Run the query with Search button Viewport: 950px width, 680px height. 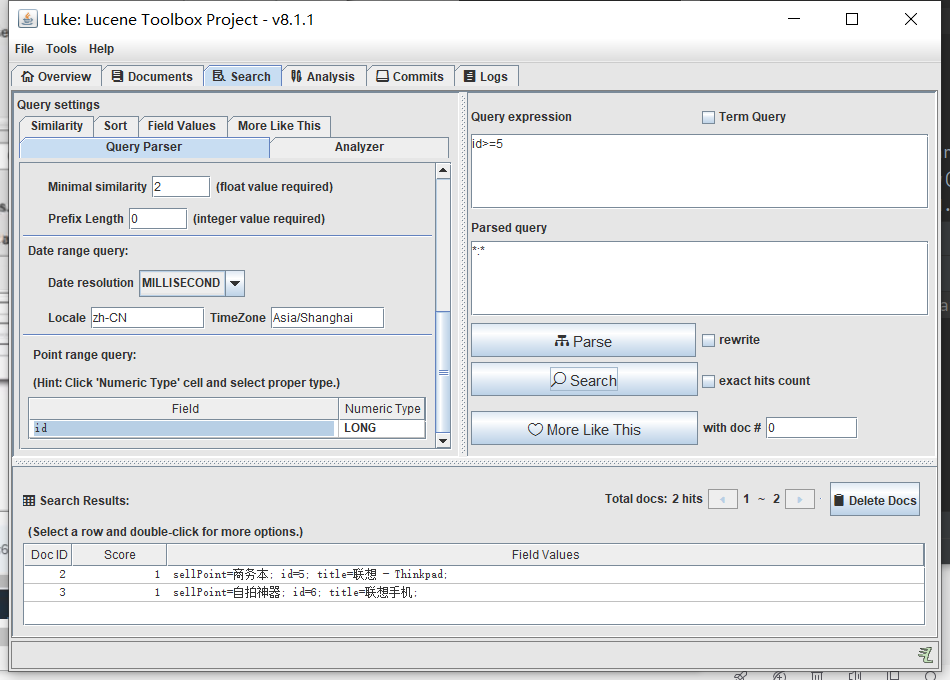point(584,380)
